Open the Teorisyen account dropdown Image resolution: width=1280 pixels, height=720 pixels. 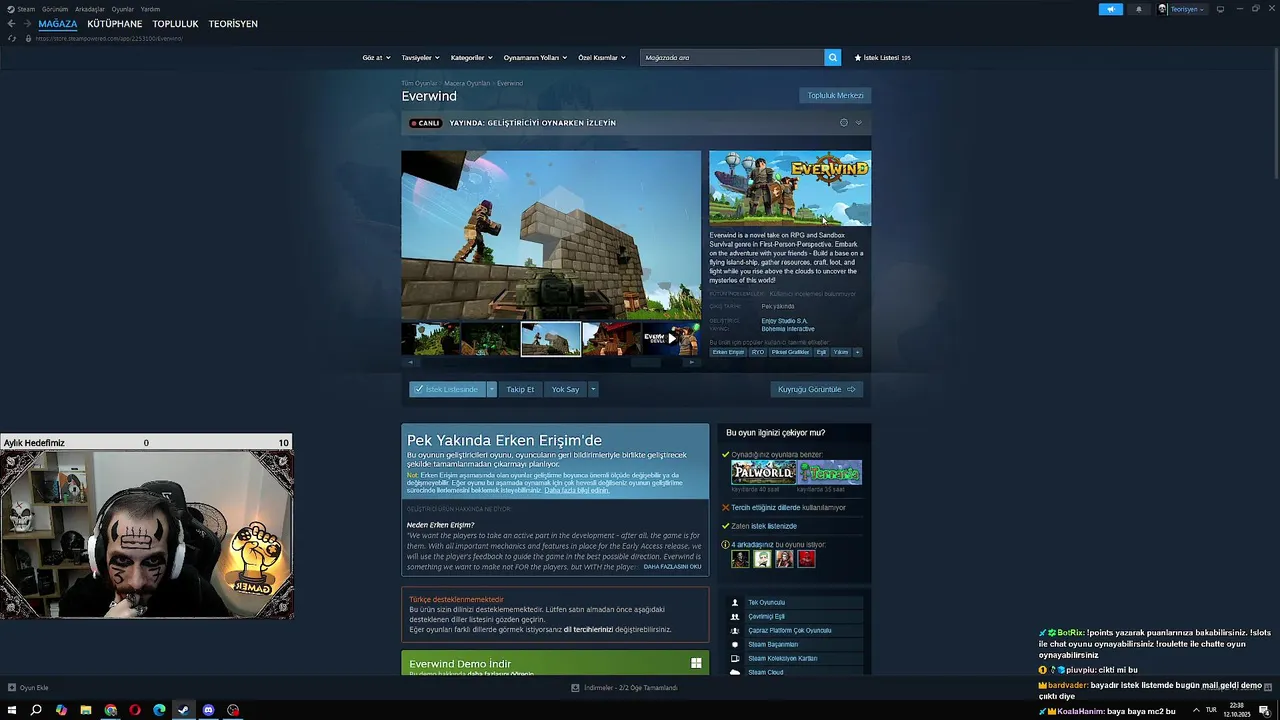[x=1182, y=9]
